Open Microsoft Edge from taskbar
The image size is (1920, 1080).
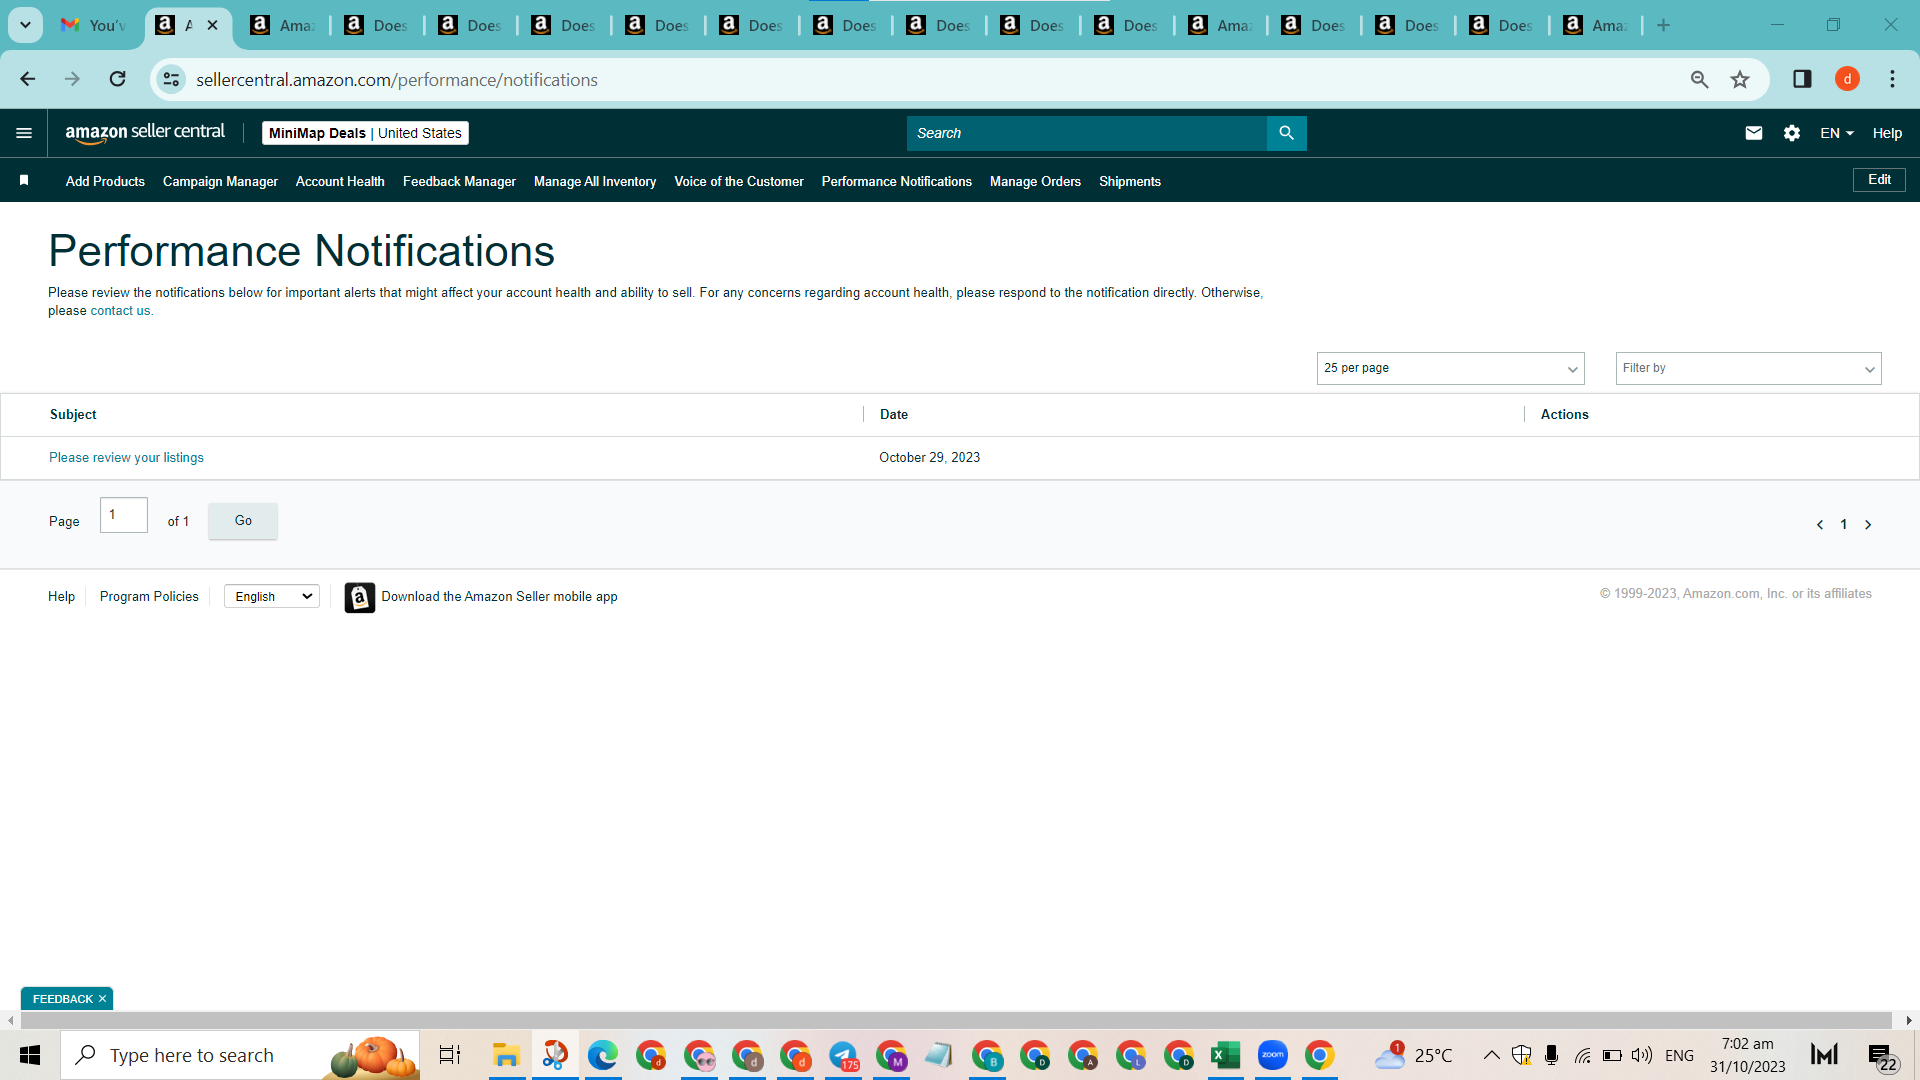(x=602, y=1055)
